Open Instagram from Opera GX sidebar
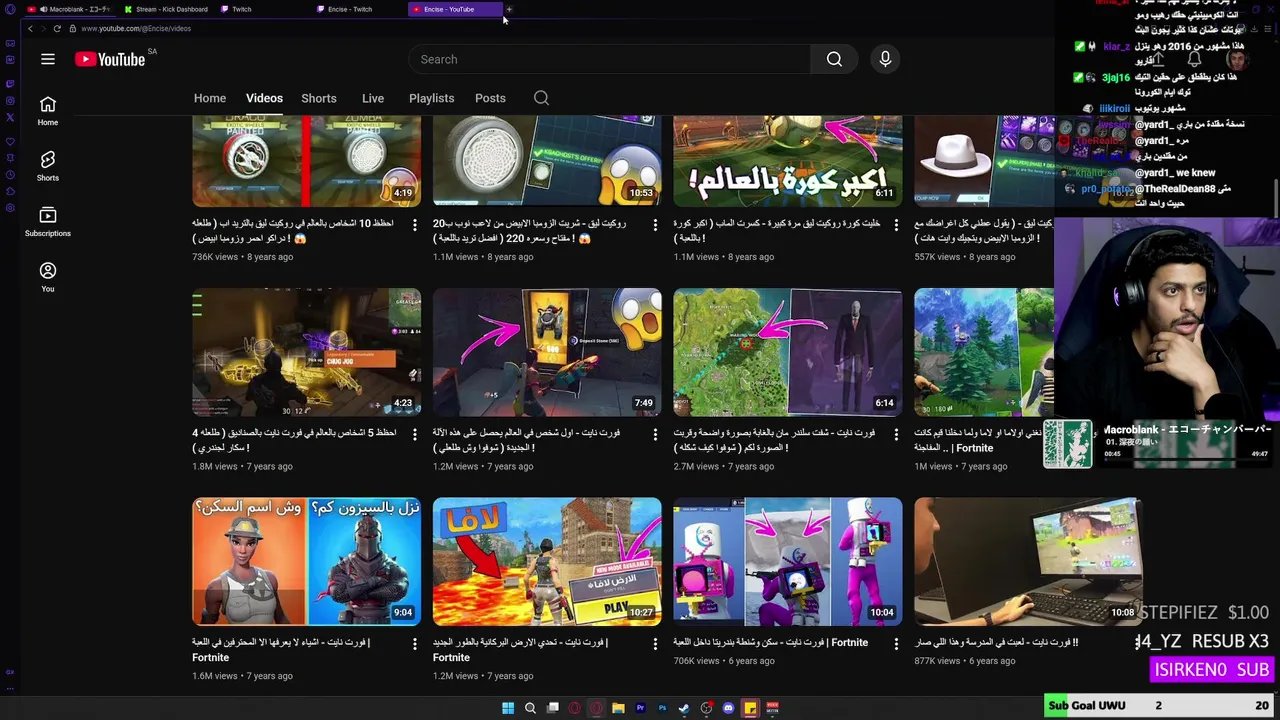This screenshot has height=720, width=1280. tap(10, 100)
